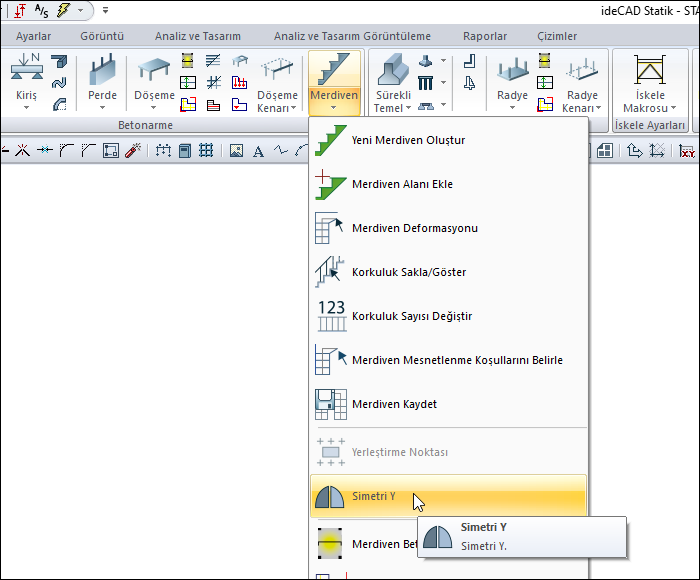Image resolution: width=700 pixels, height=580 pixels.
Task: Expand the Merdiven dropdown arrow
Action: [334, 108]
